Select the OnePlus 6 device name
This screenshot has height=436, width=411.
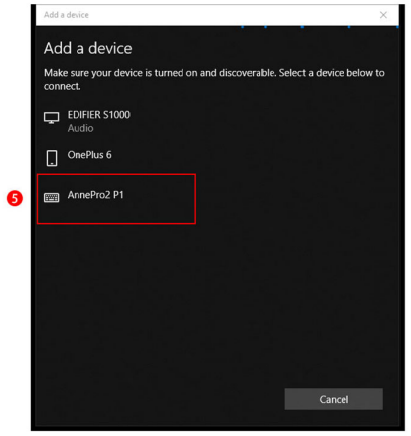(89, 155)
